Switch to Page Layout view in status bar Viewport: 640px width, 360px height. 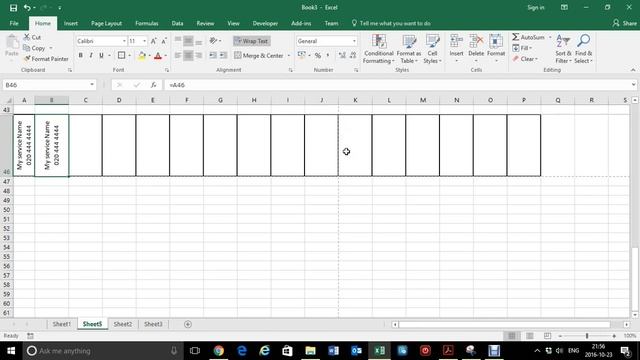tap(530, 336)
